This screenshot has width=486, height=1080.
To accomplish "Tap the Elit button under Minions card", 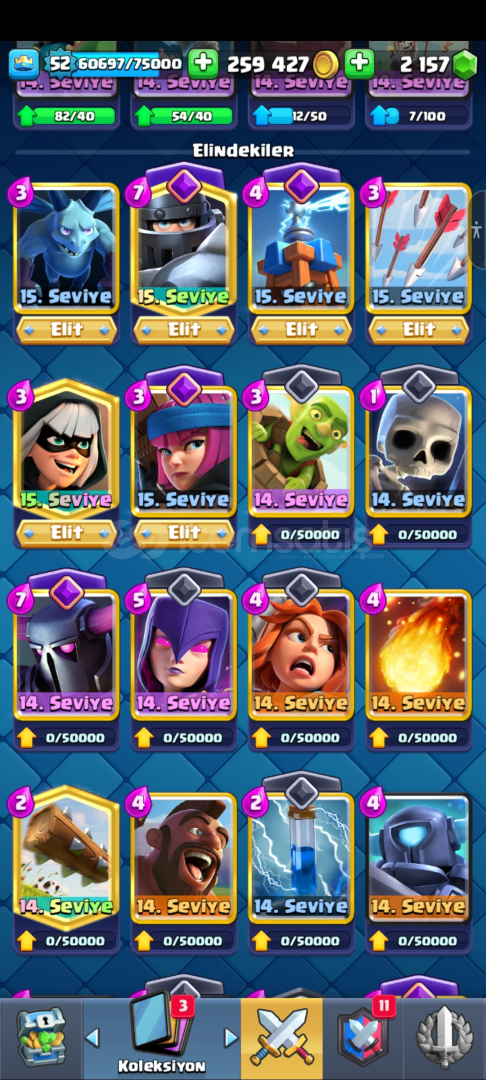I will [67, 330].
